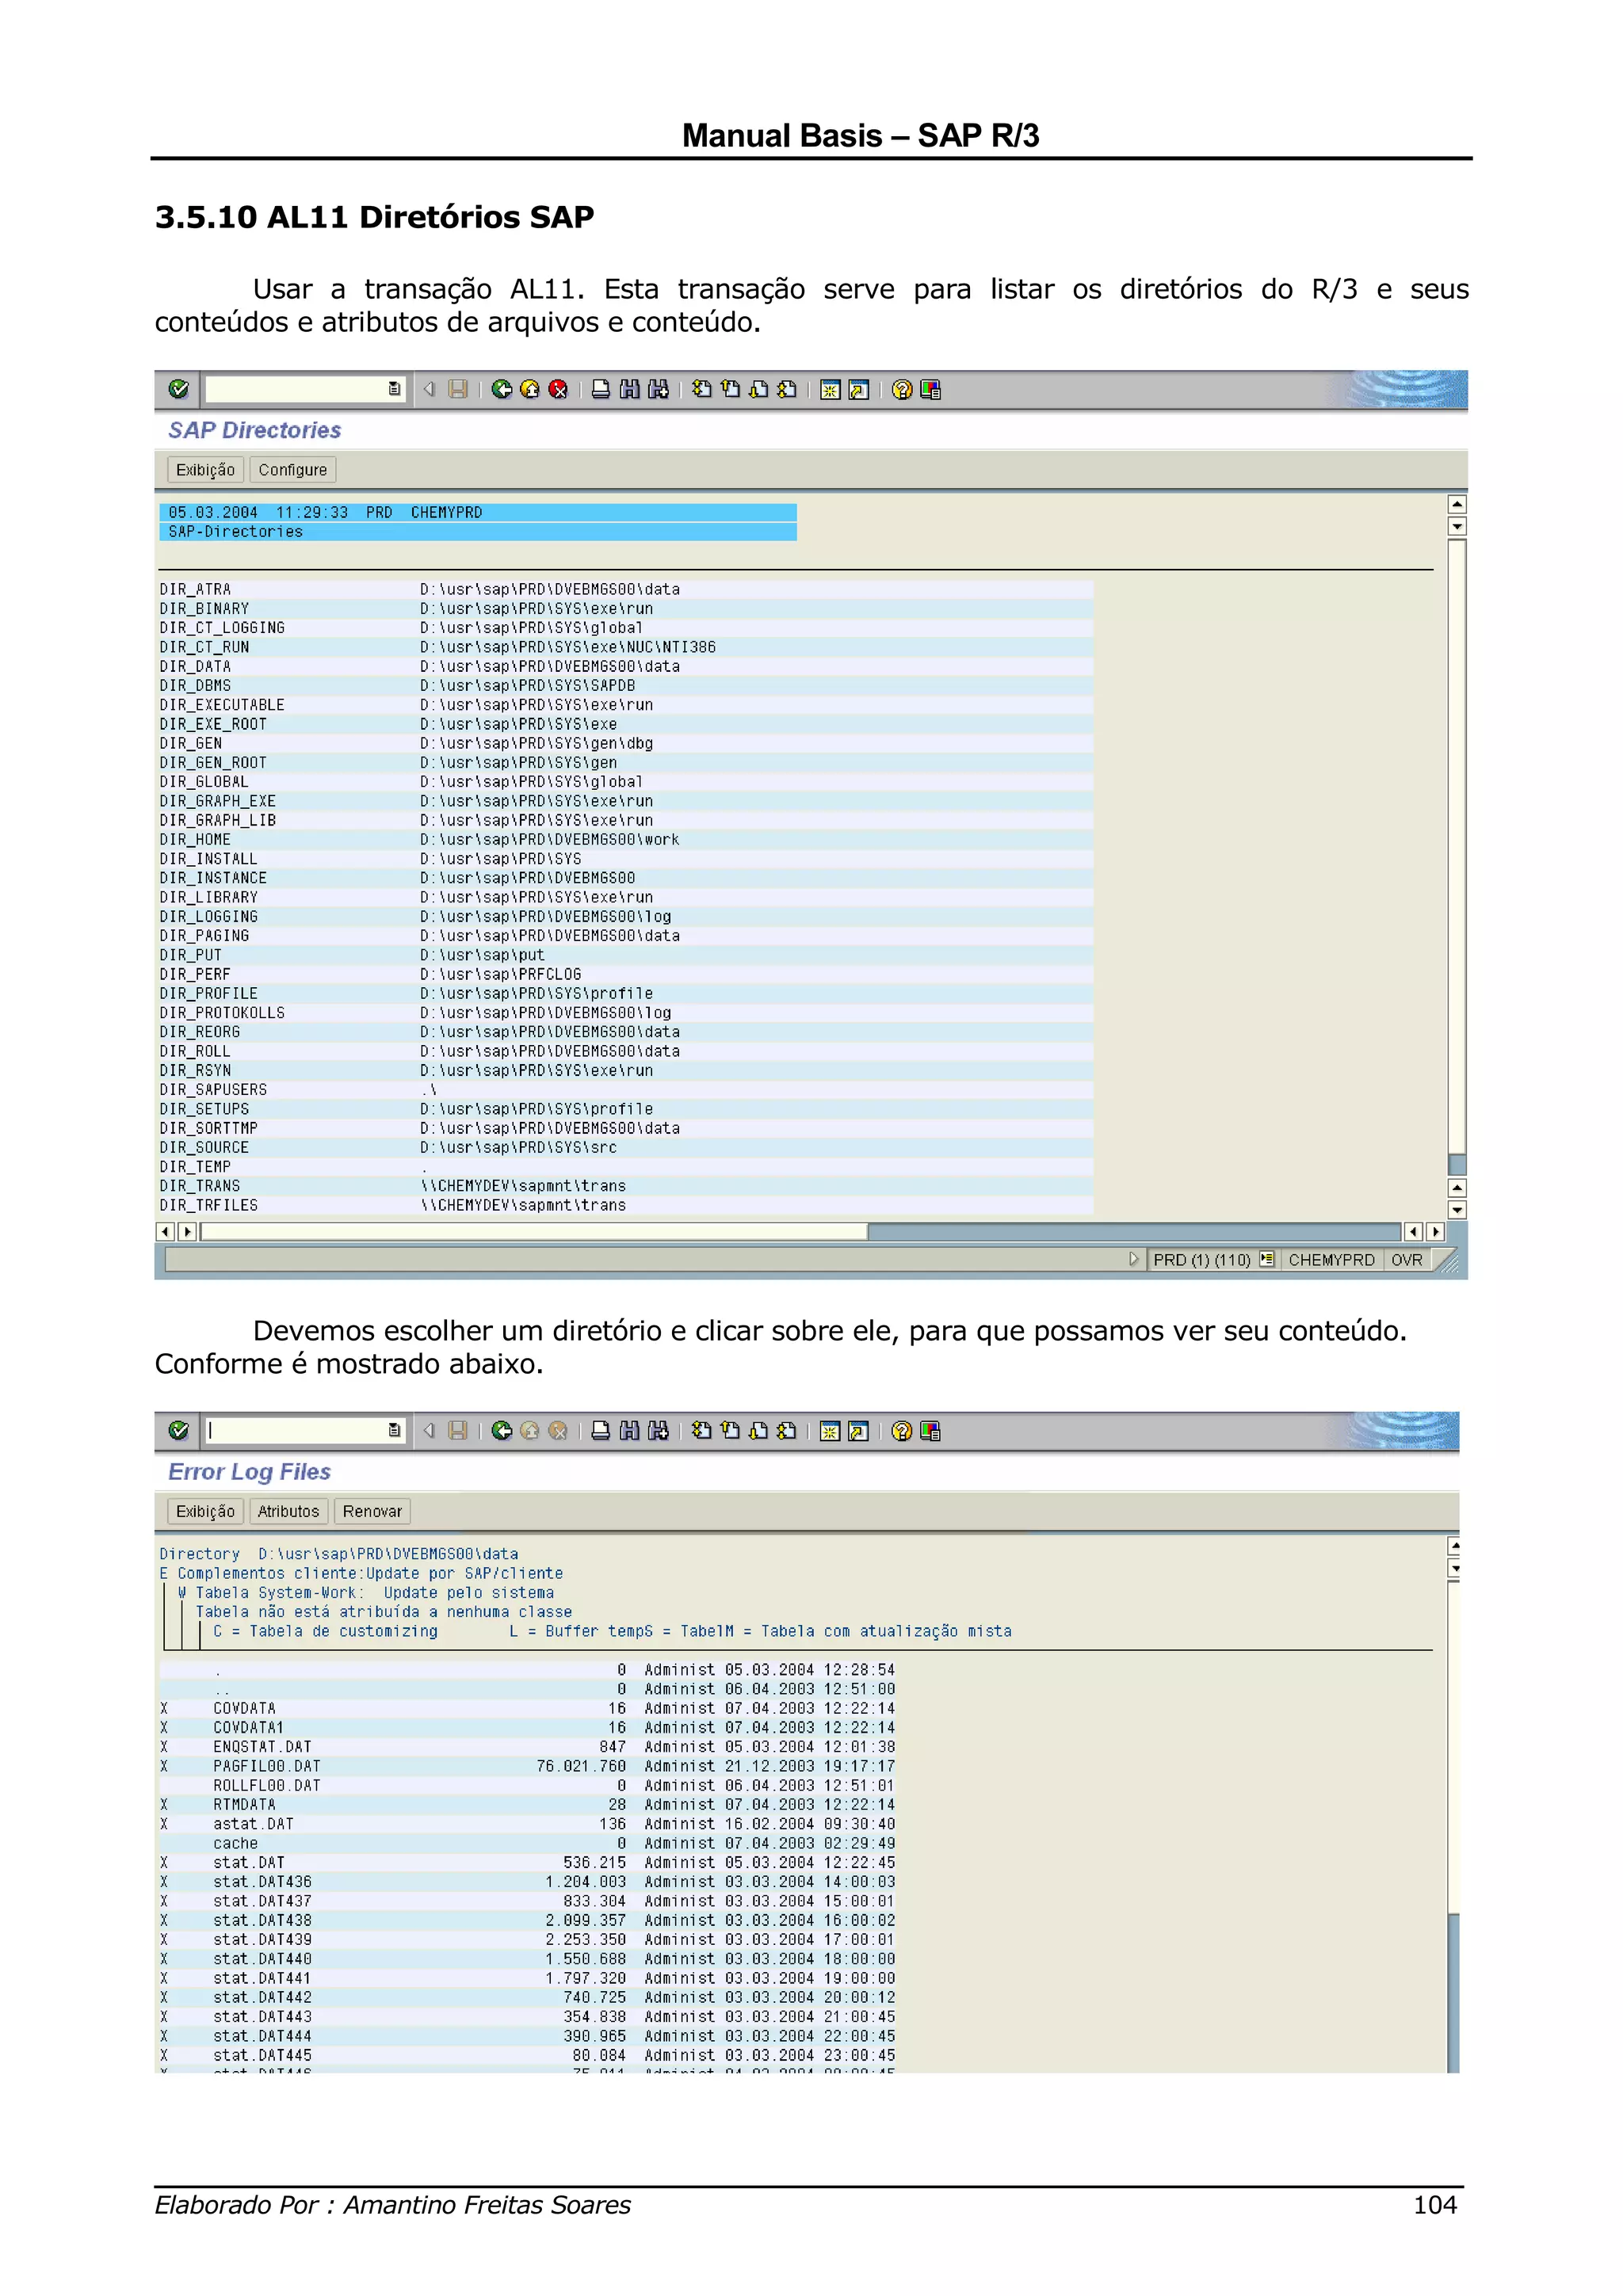This screenshot has width=1623, height=2296.
Task: Open command field history dropdown in SAP Directories
Action: (x=394, y=389)
